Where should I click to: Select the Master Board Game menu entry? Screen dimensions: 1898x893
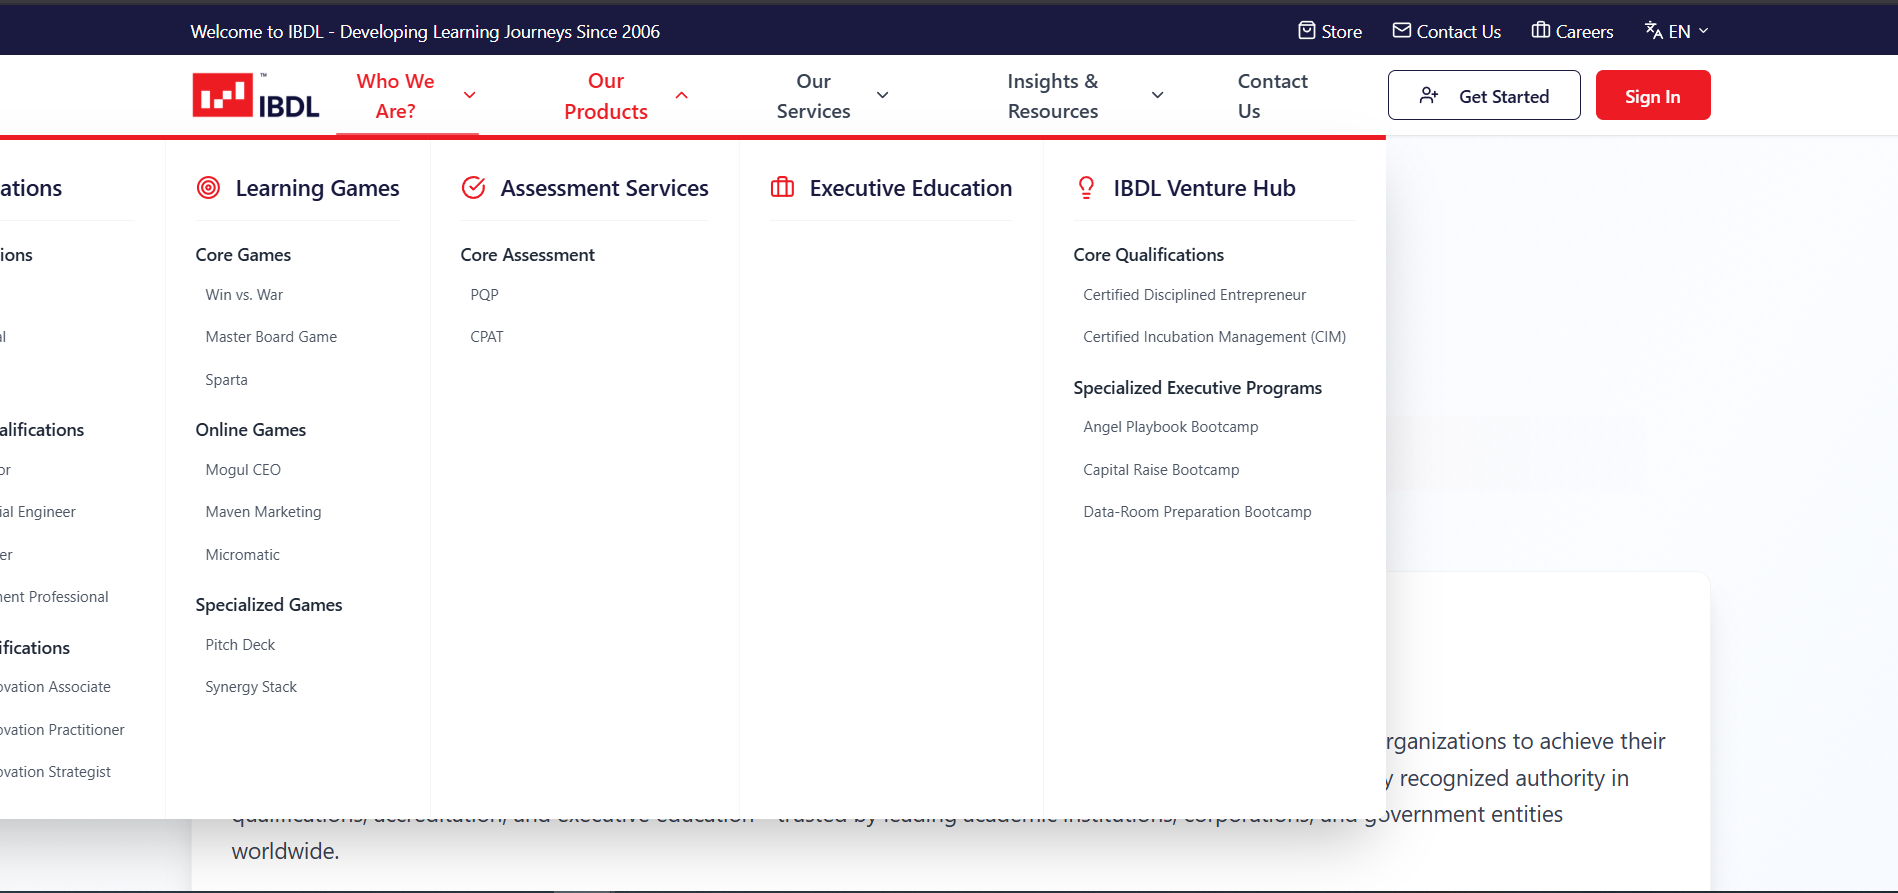[x=271, y=337]
